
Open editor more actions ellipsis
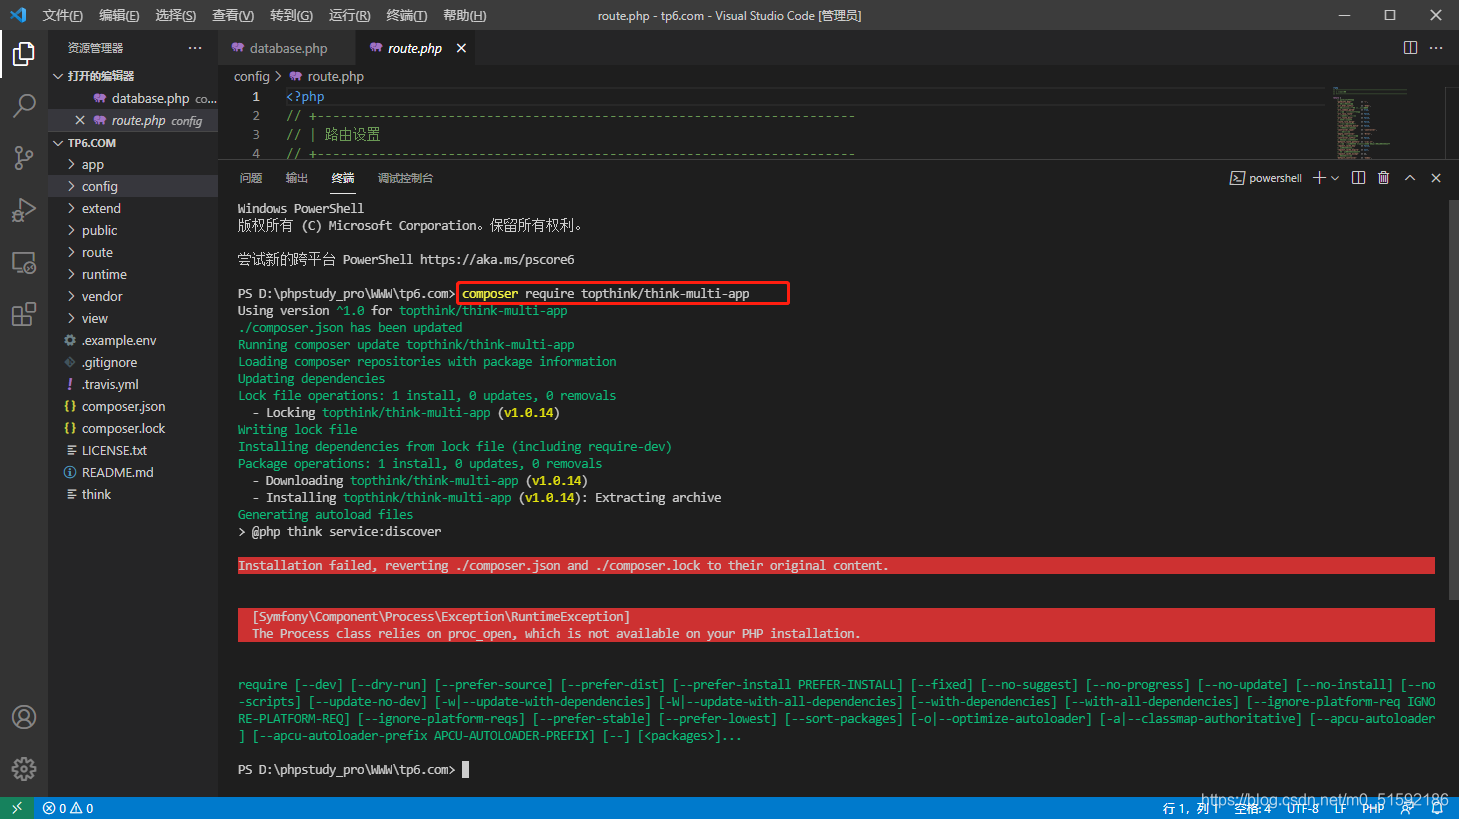click(1436, 48)
